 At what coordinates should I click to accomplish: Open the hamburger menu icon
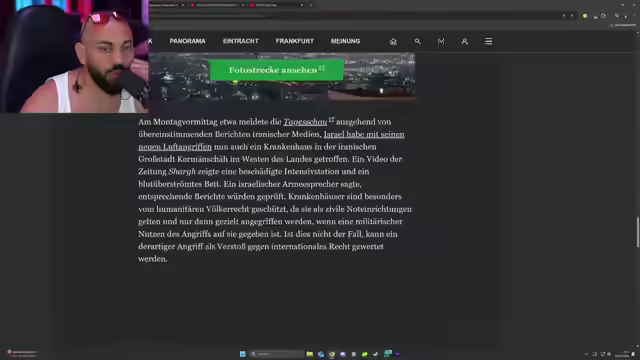click(488, 41)
